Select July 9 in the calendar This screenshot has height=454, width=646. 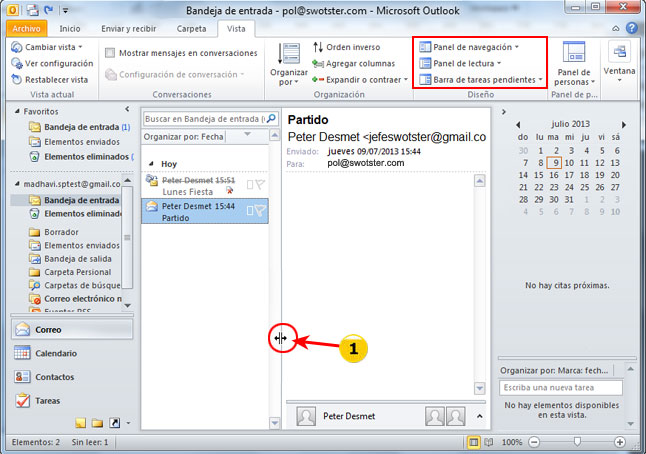pyautogui.click(x=555, y=163)
